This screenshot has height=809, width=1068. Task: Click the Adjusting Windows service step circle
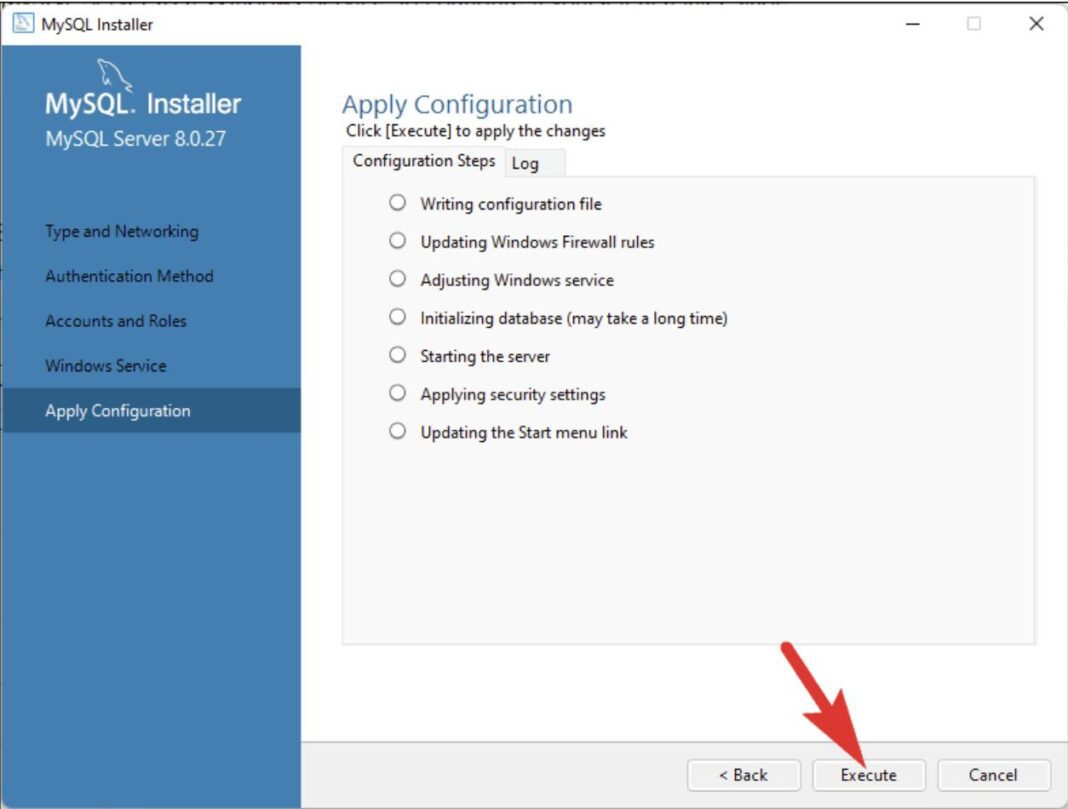tap(398, 279)
